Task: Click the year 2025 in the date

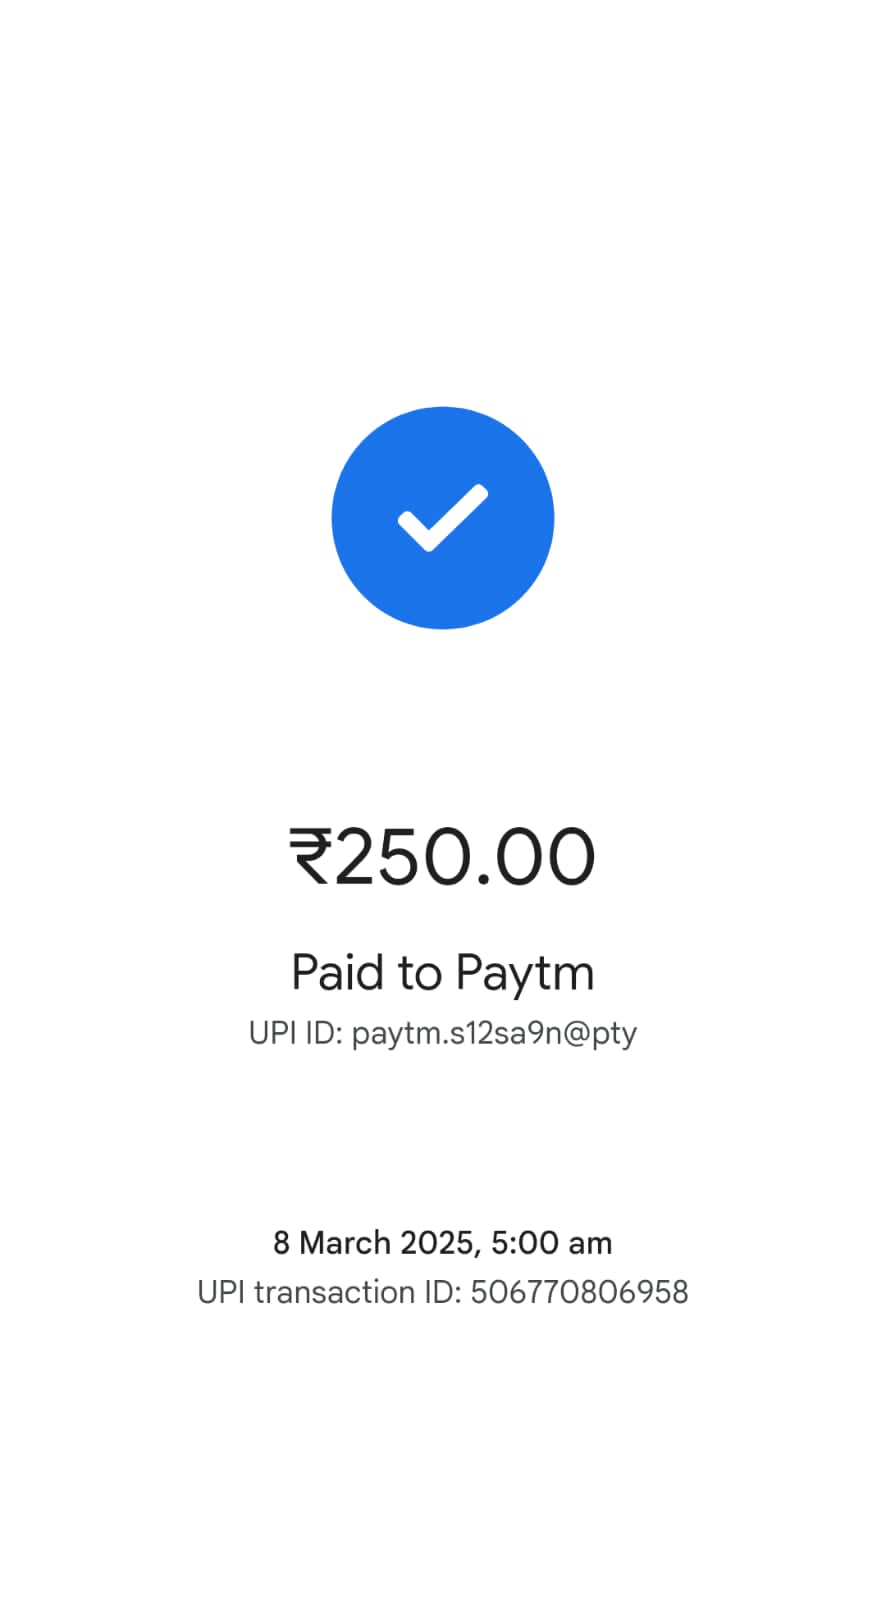Action: coord(438,1244)
